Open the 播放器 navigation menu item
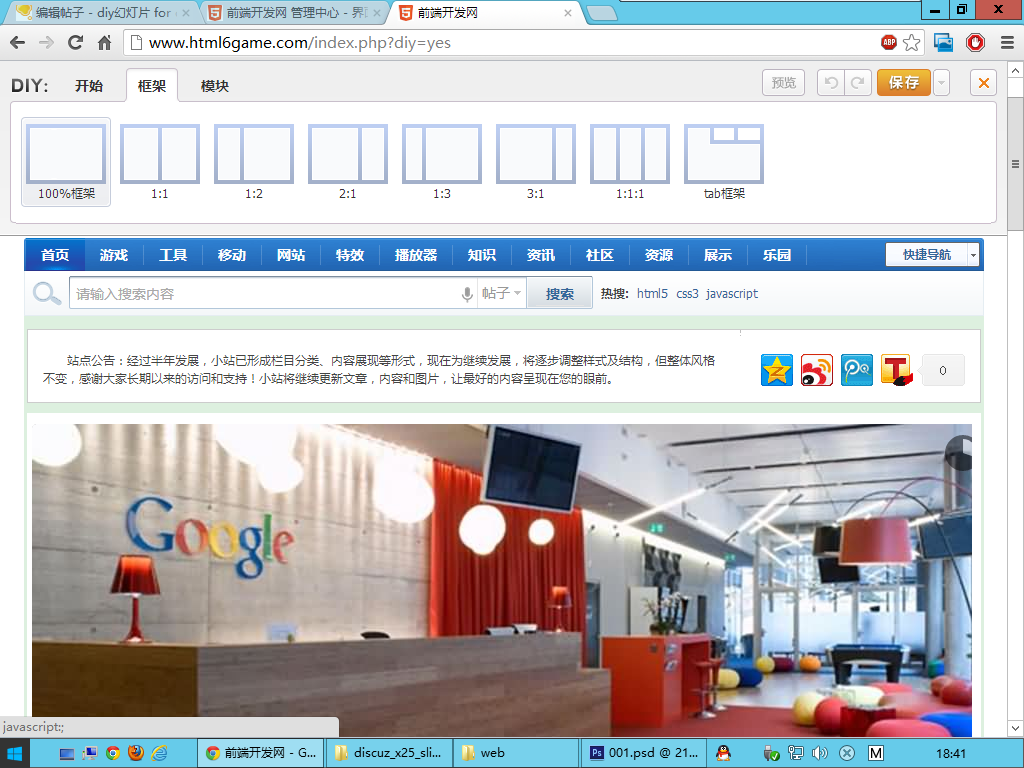 click(x=416, y=255)
